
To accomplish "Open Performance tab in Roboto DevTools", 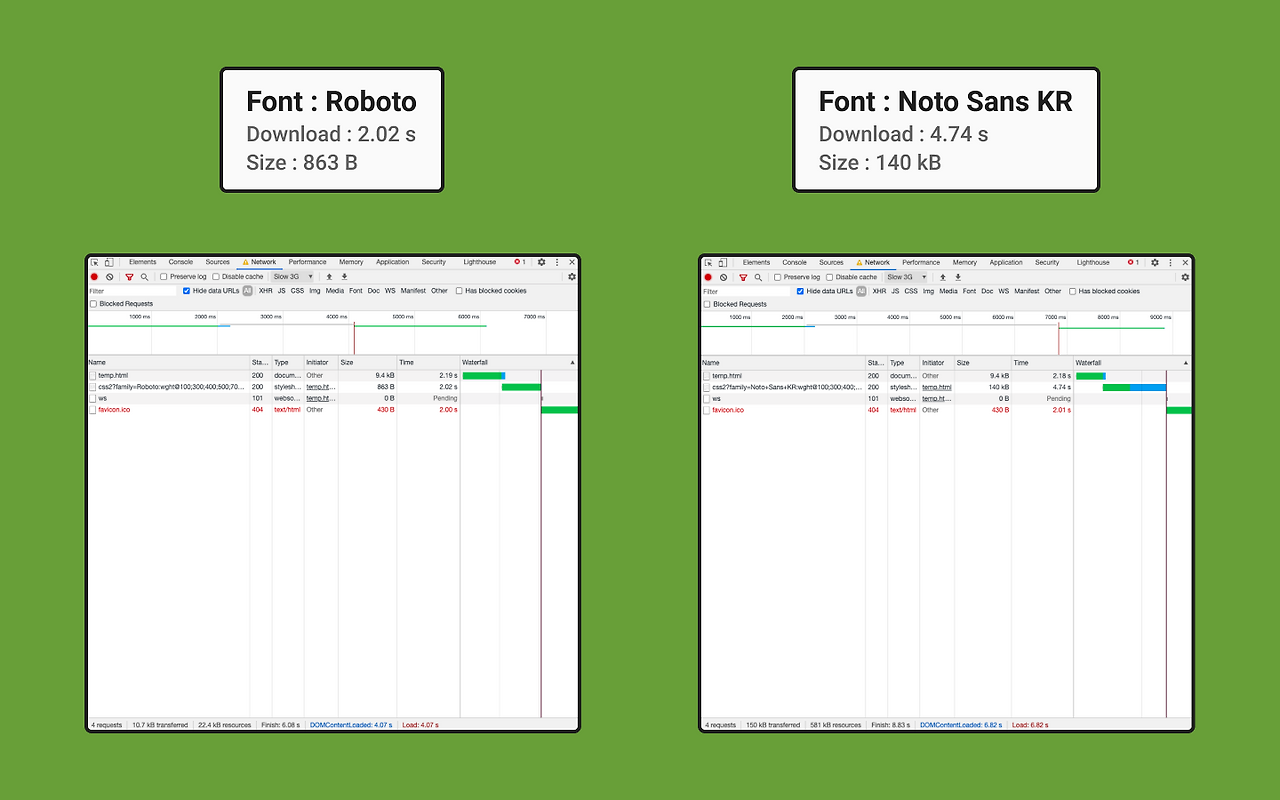I will [x=308, y=262].
